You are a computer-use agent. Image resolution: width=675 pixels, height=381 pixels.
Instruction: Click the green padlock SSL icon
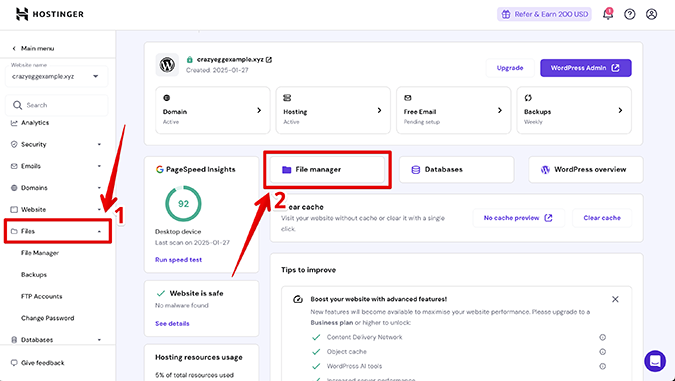189,59
